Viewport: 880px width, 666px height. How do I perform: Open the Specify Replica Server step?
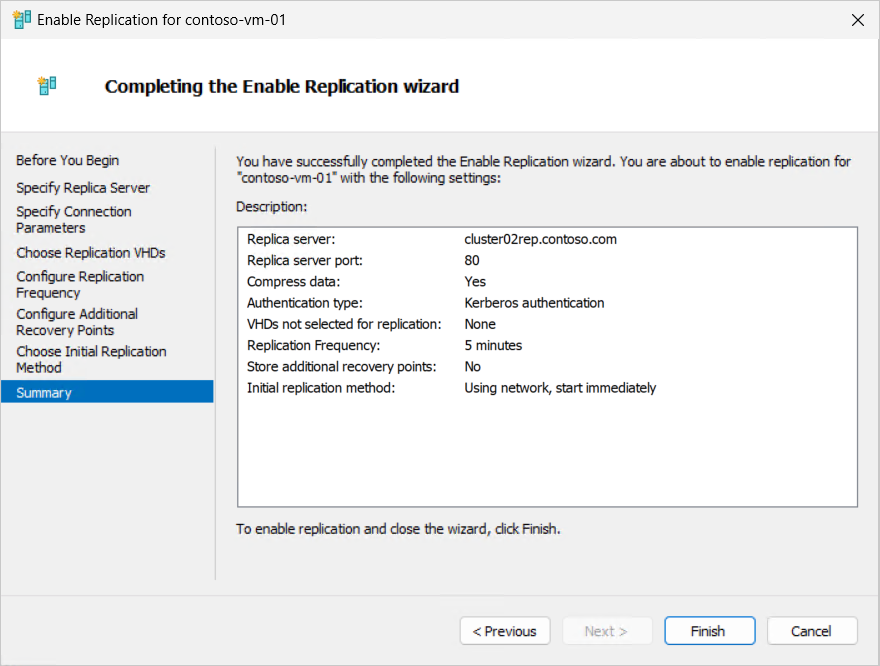(83, 188)
